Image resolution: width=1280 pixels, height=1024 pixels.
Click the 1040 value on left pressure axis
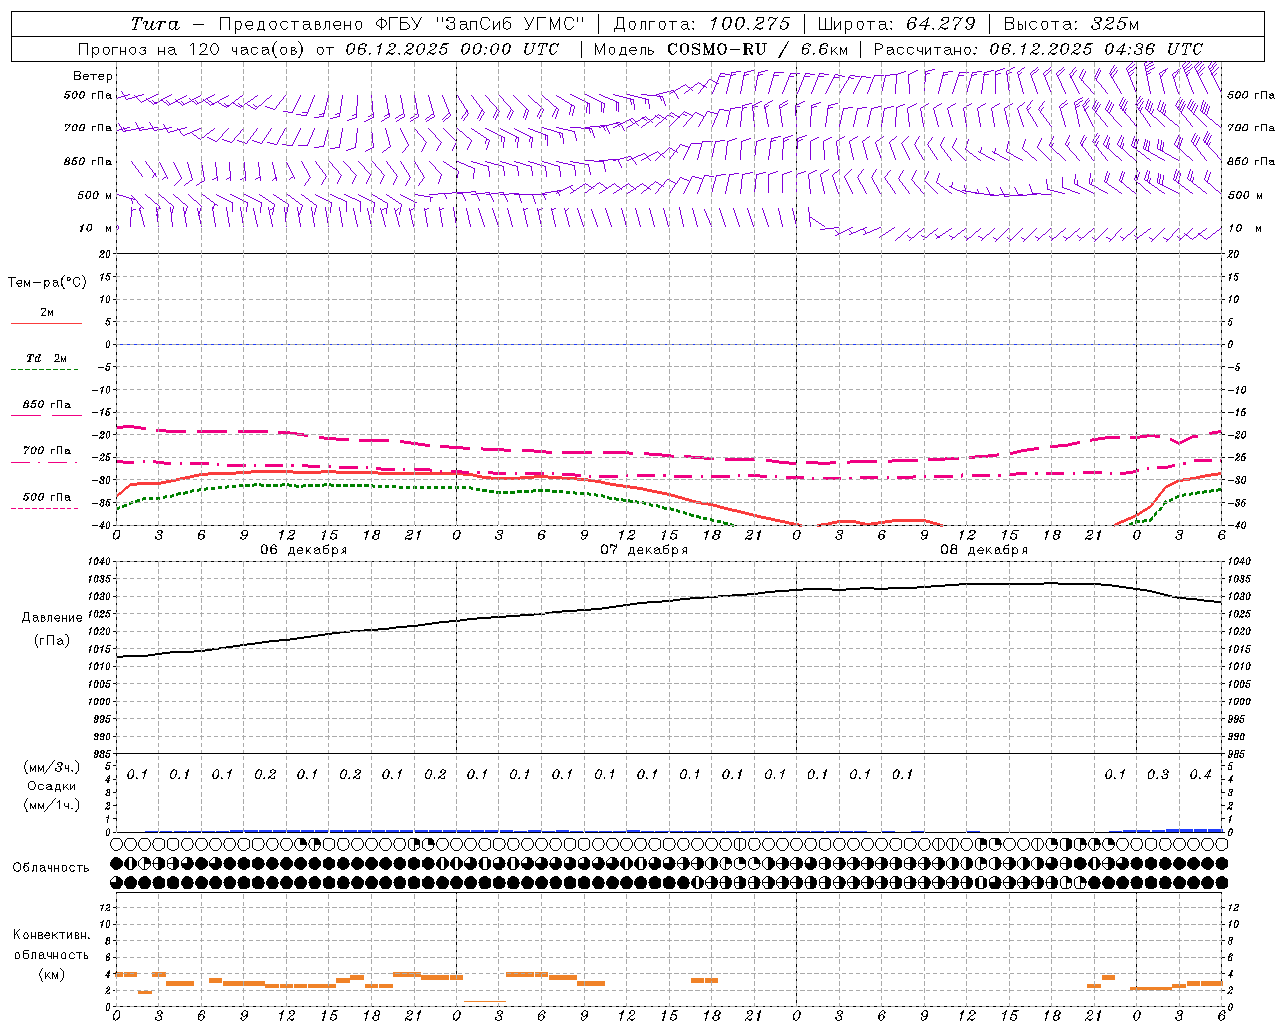click(101, 562)
